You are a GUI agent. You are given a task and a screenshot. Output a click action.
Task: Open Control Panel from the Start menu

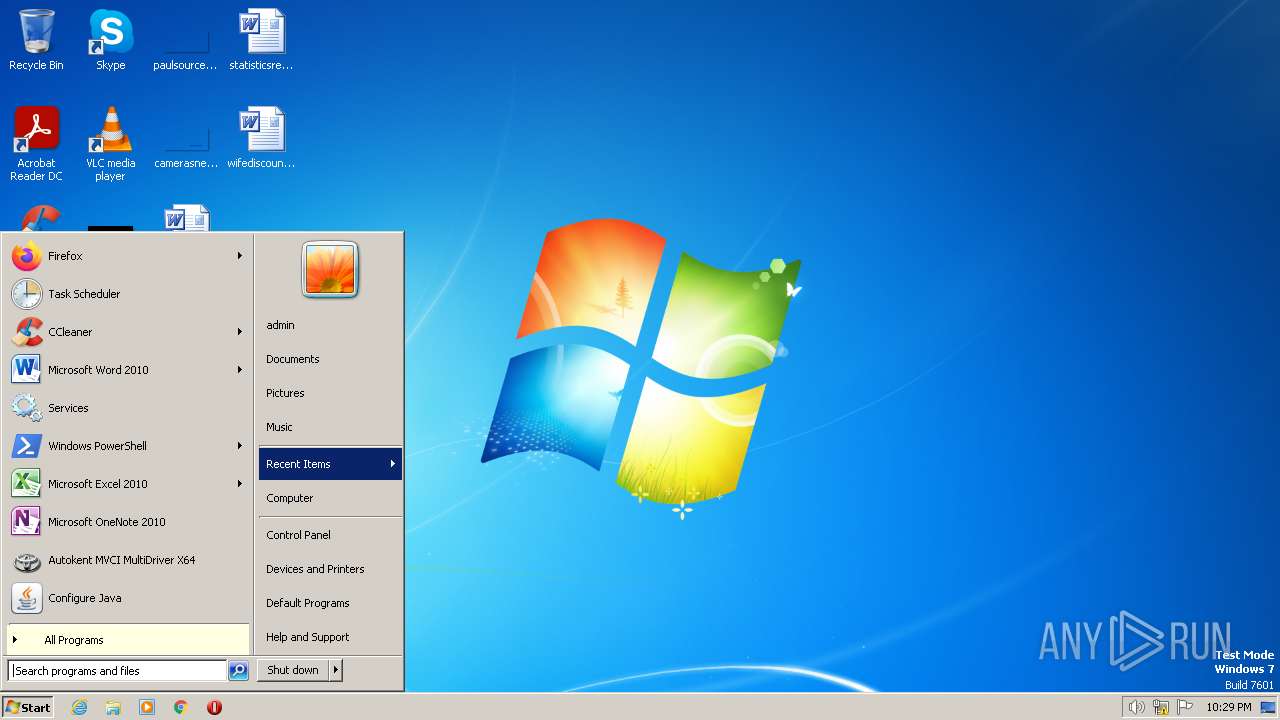point(330,535)
